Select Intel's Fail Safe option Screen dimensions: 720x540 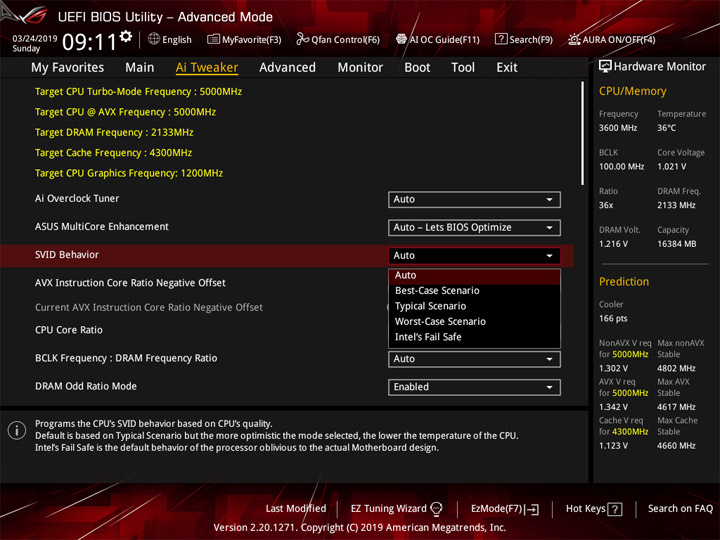[474, 337]
